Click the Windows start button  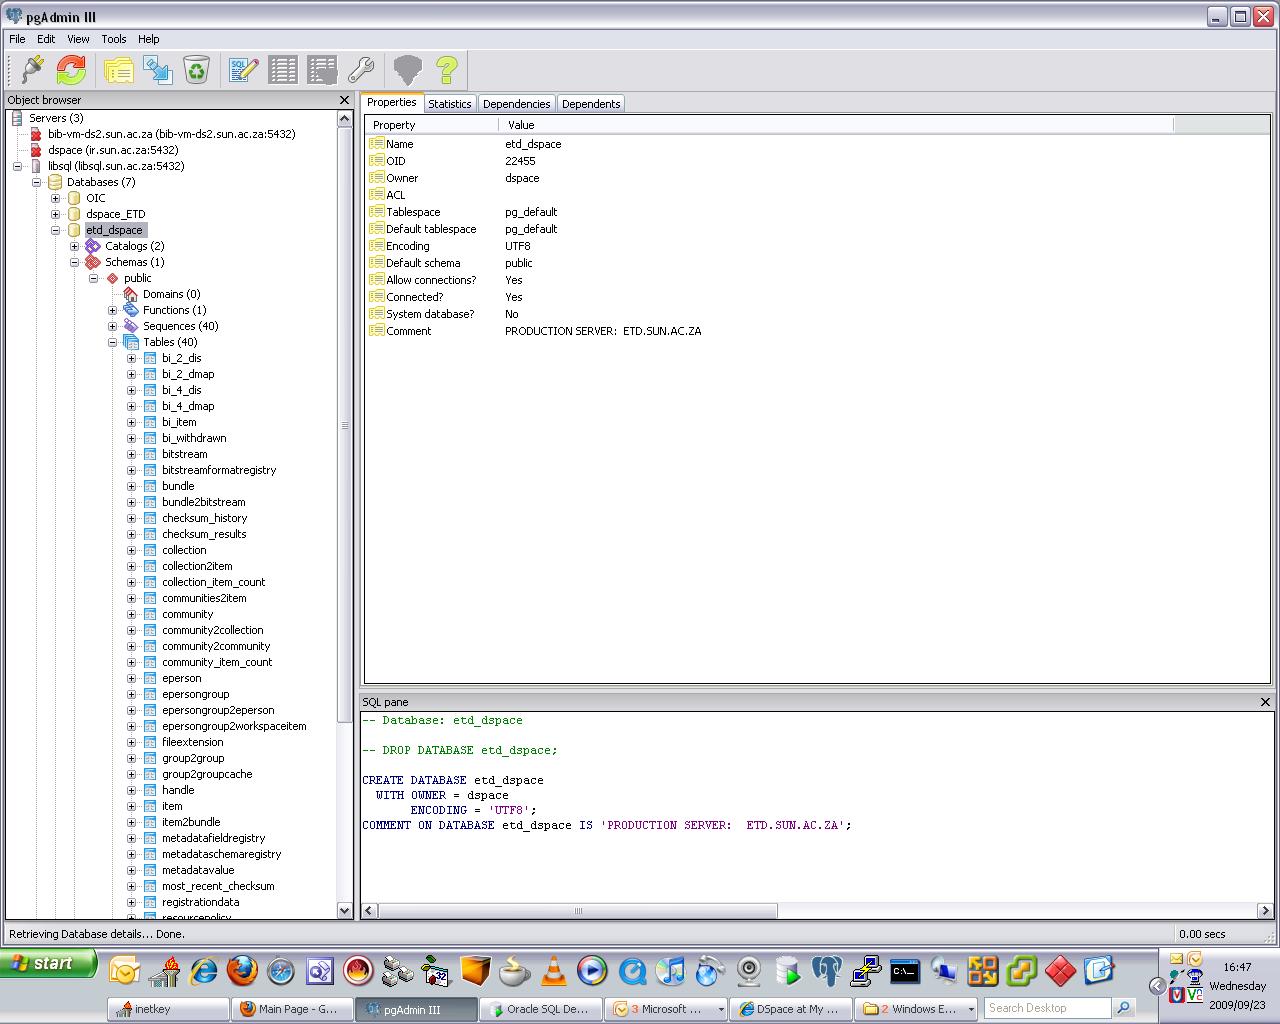(48, 964)
